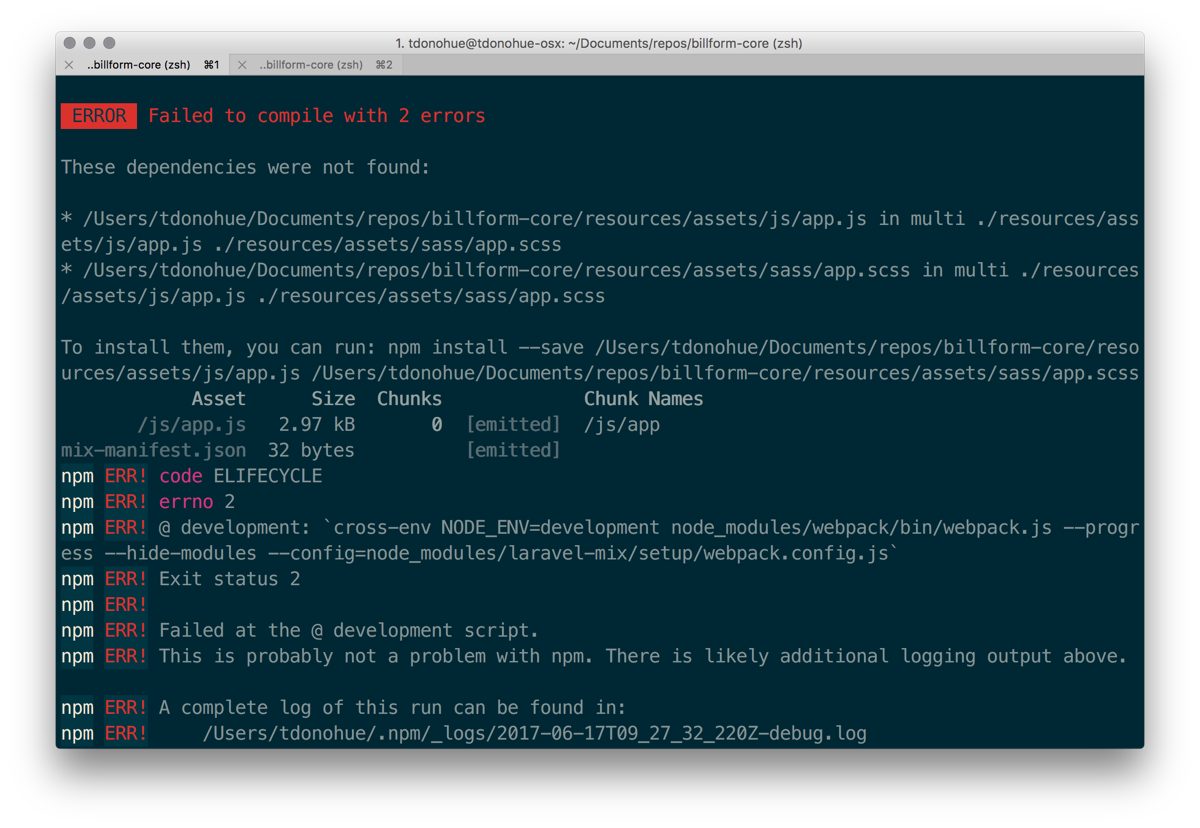Close the second billform-core ⌘2 tab

pyautogui.click(x=242, y=65)
